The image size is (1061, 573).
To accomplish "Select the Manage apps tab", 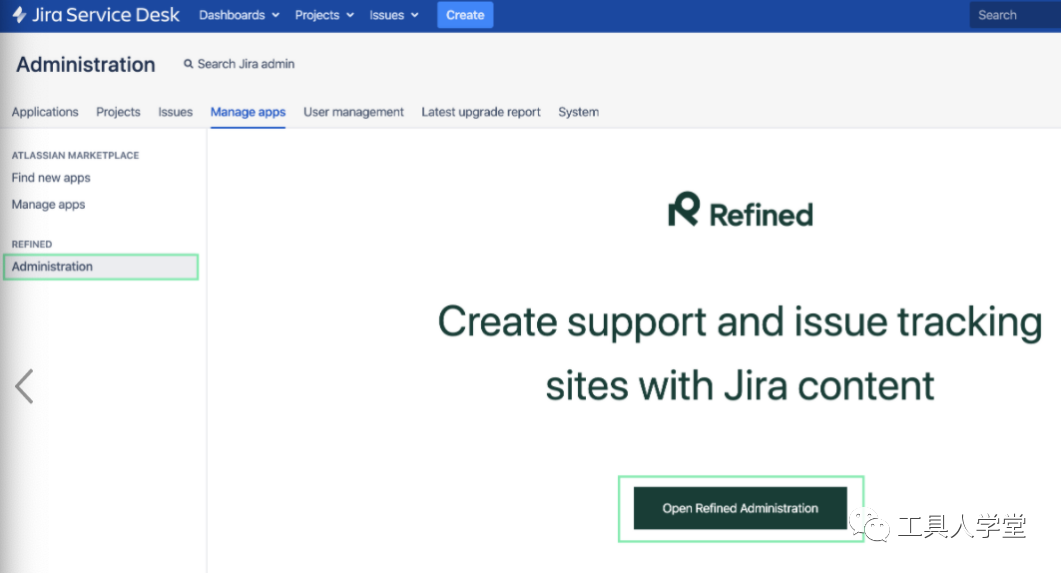I will (248, 112).
